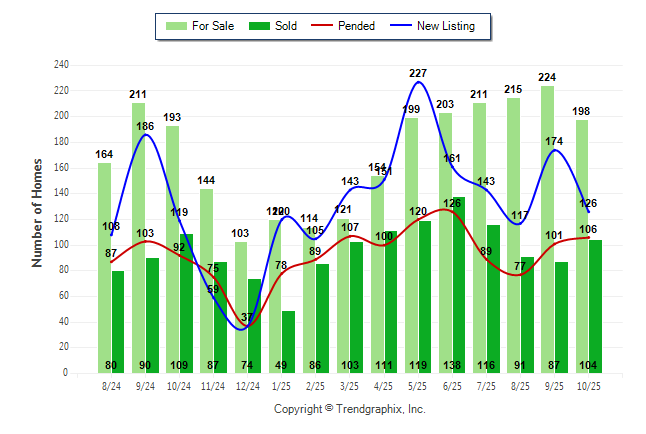Click the 8/24 x-axis month label
This screenshot has width=646, height=434.
(111, 385)
